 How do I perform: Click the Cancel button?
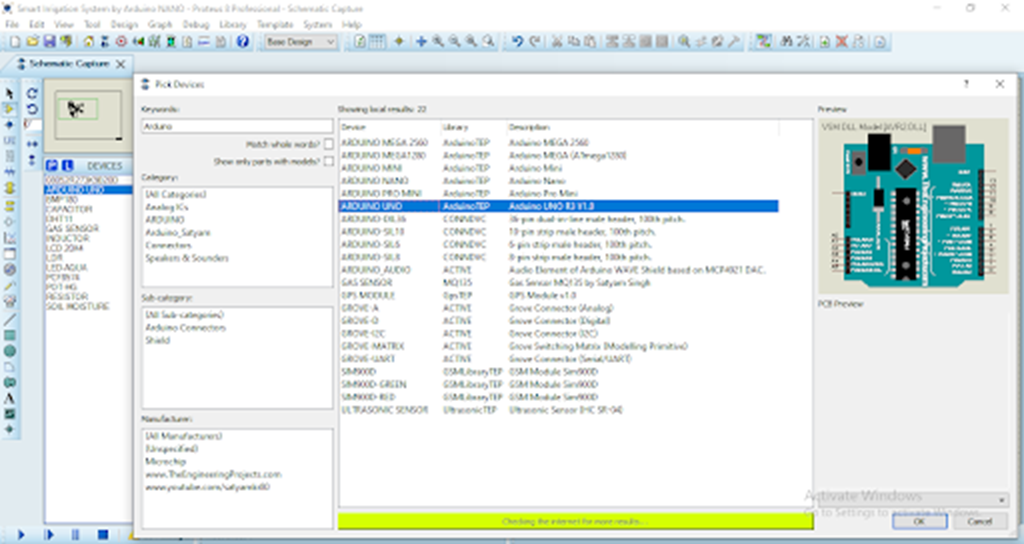point(980,521)
